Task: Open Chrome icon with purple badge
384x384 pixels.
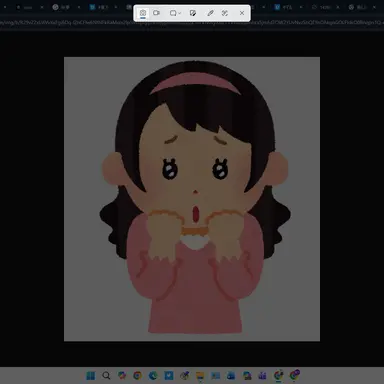Action: pyautogui.click(x=294, y=375)
